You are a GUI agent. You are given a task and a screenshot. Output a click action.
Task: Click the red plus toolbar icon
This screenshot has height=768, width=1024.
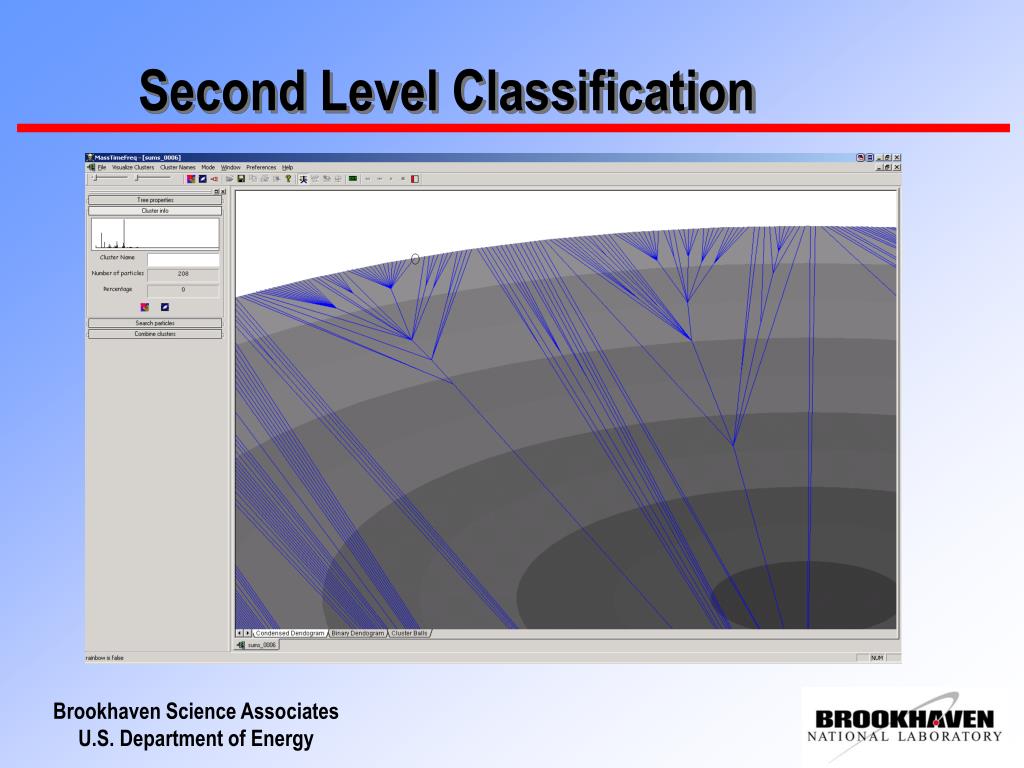[x=214, y=179]
